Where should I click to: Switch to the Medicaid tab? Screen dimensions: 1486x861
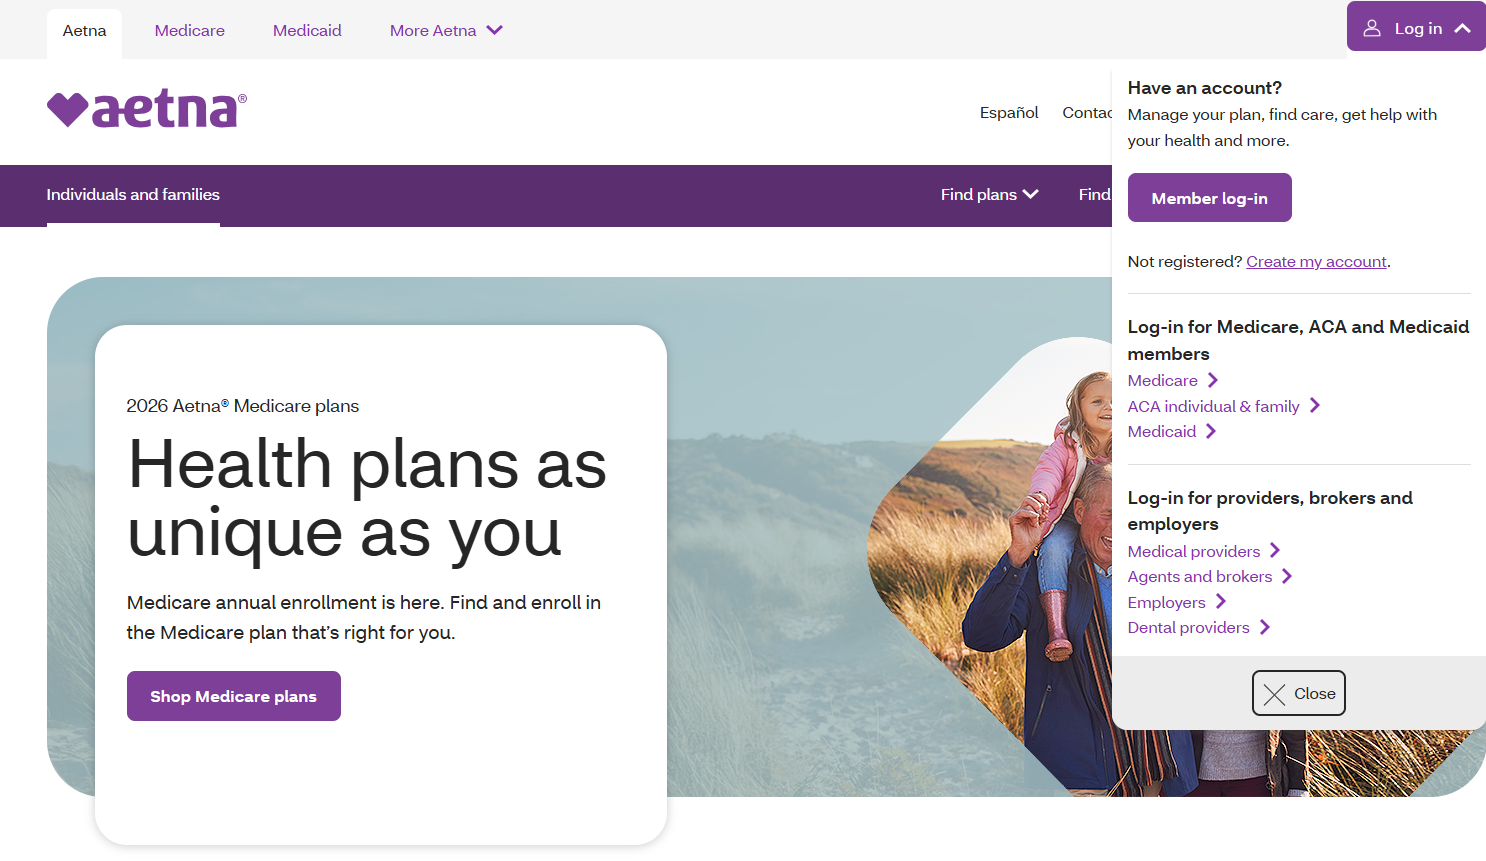tap(307, 30)
